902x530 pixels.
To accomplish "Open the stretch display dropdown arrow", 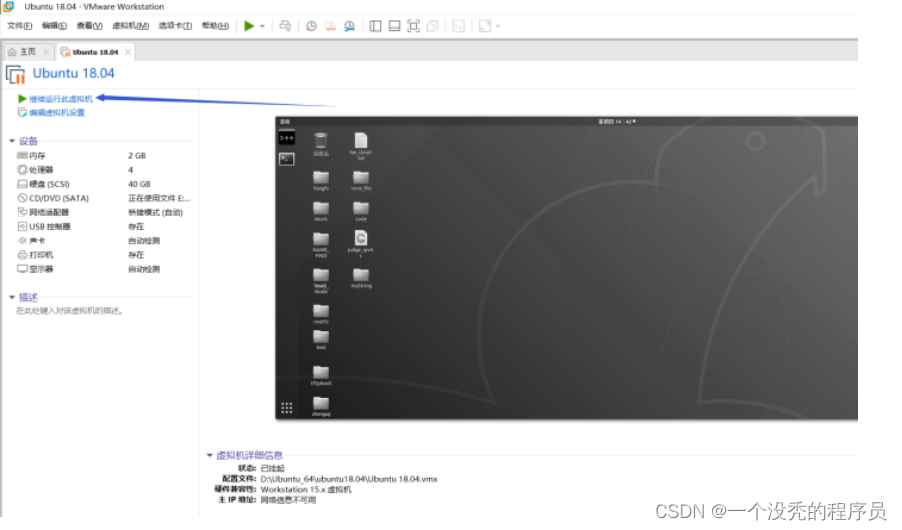I will pyautogui.click(x=498, y=26).
